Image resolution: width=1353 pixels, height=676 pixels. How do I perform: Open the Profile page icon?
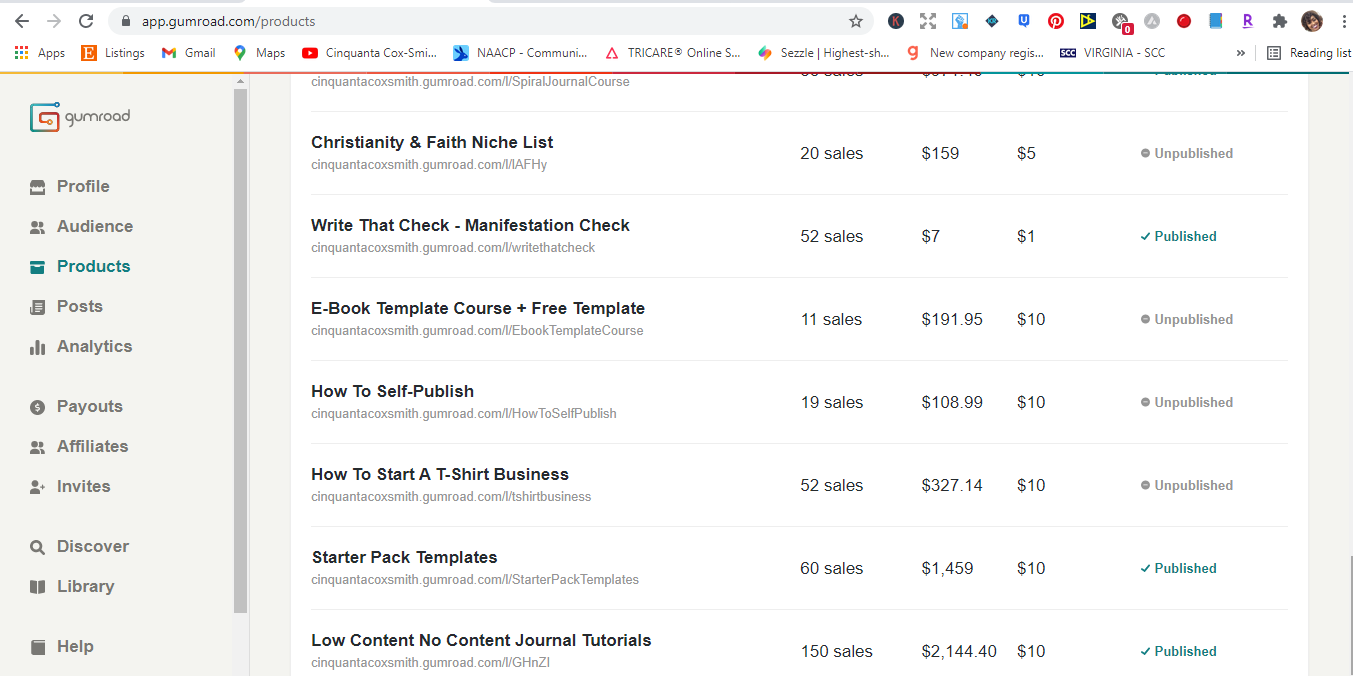pyautogui.click(x=38, y=187)
